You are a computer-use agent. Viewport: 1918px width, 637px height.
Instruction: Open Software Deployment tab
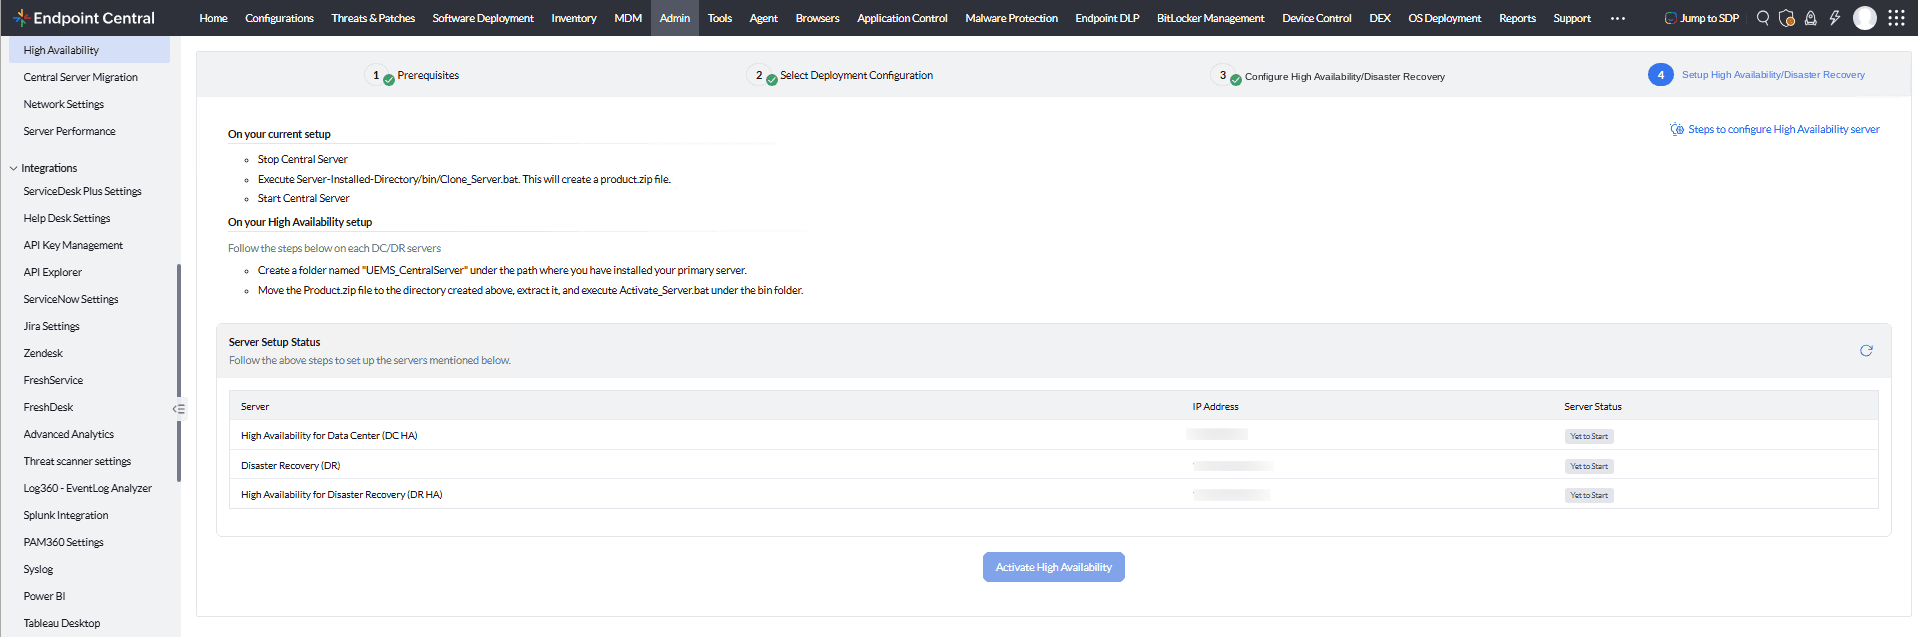[483, 18]
